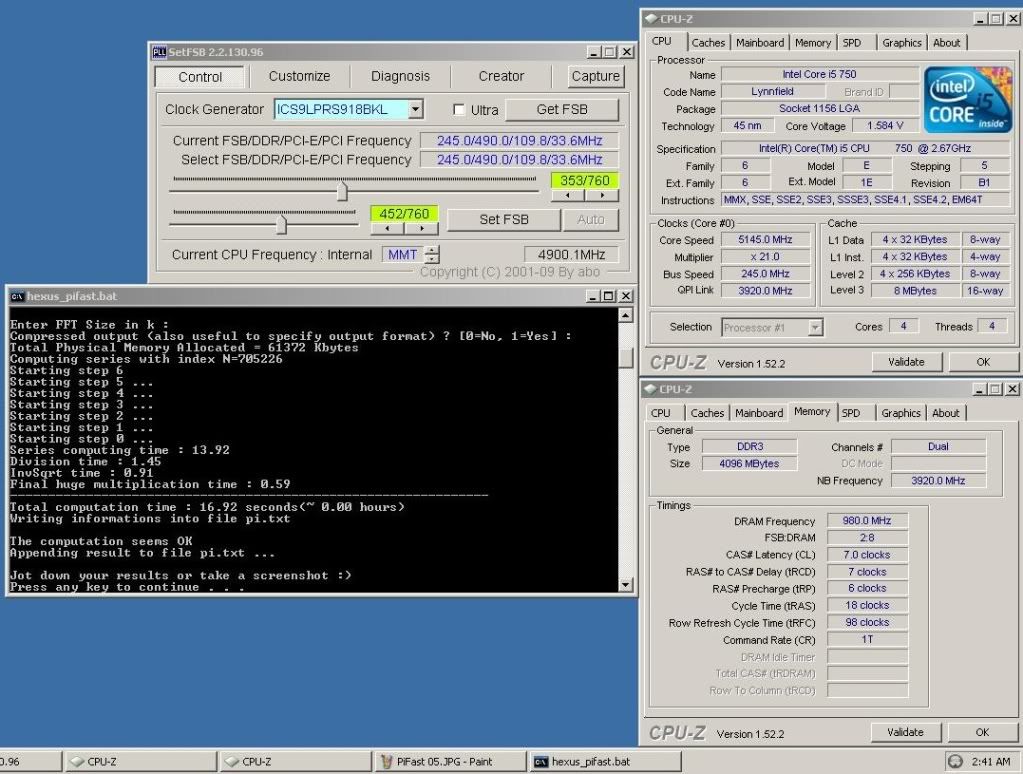Viewport: 1023px width, 774px height.
Task: Click the Memory CPU-Z window title icon
Action: coord(650,389)
